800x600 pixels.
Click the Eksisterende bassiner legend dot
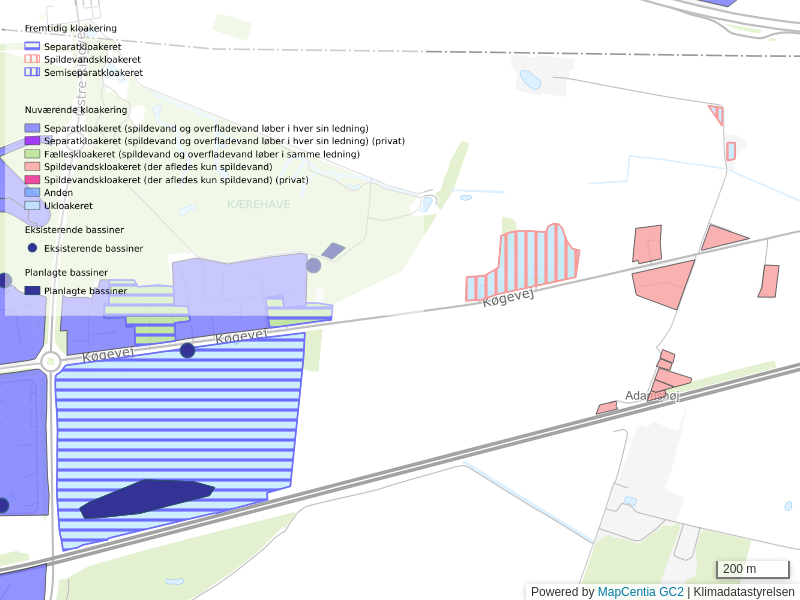(x=32, y=247)
